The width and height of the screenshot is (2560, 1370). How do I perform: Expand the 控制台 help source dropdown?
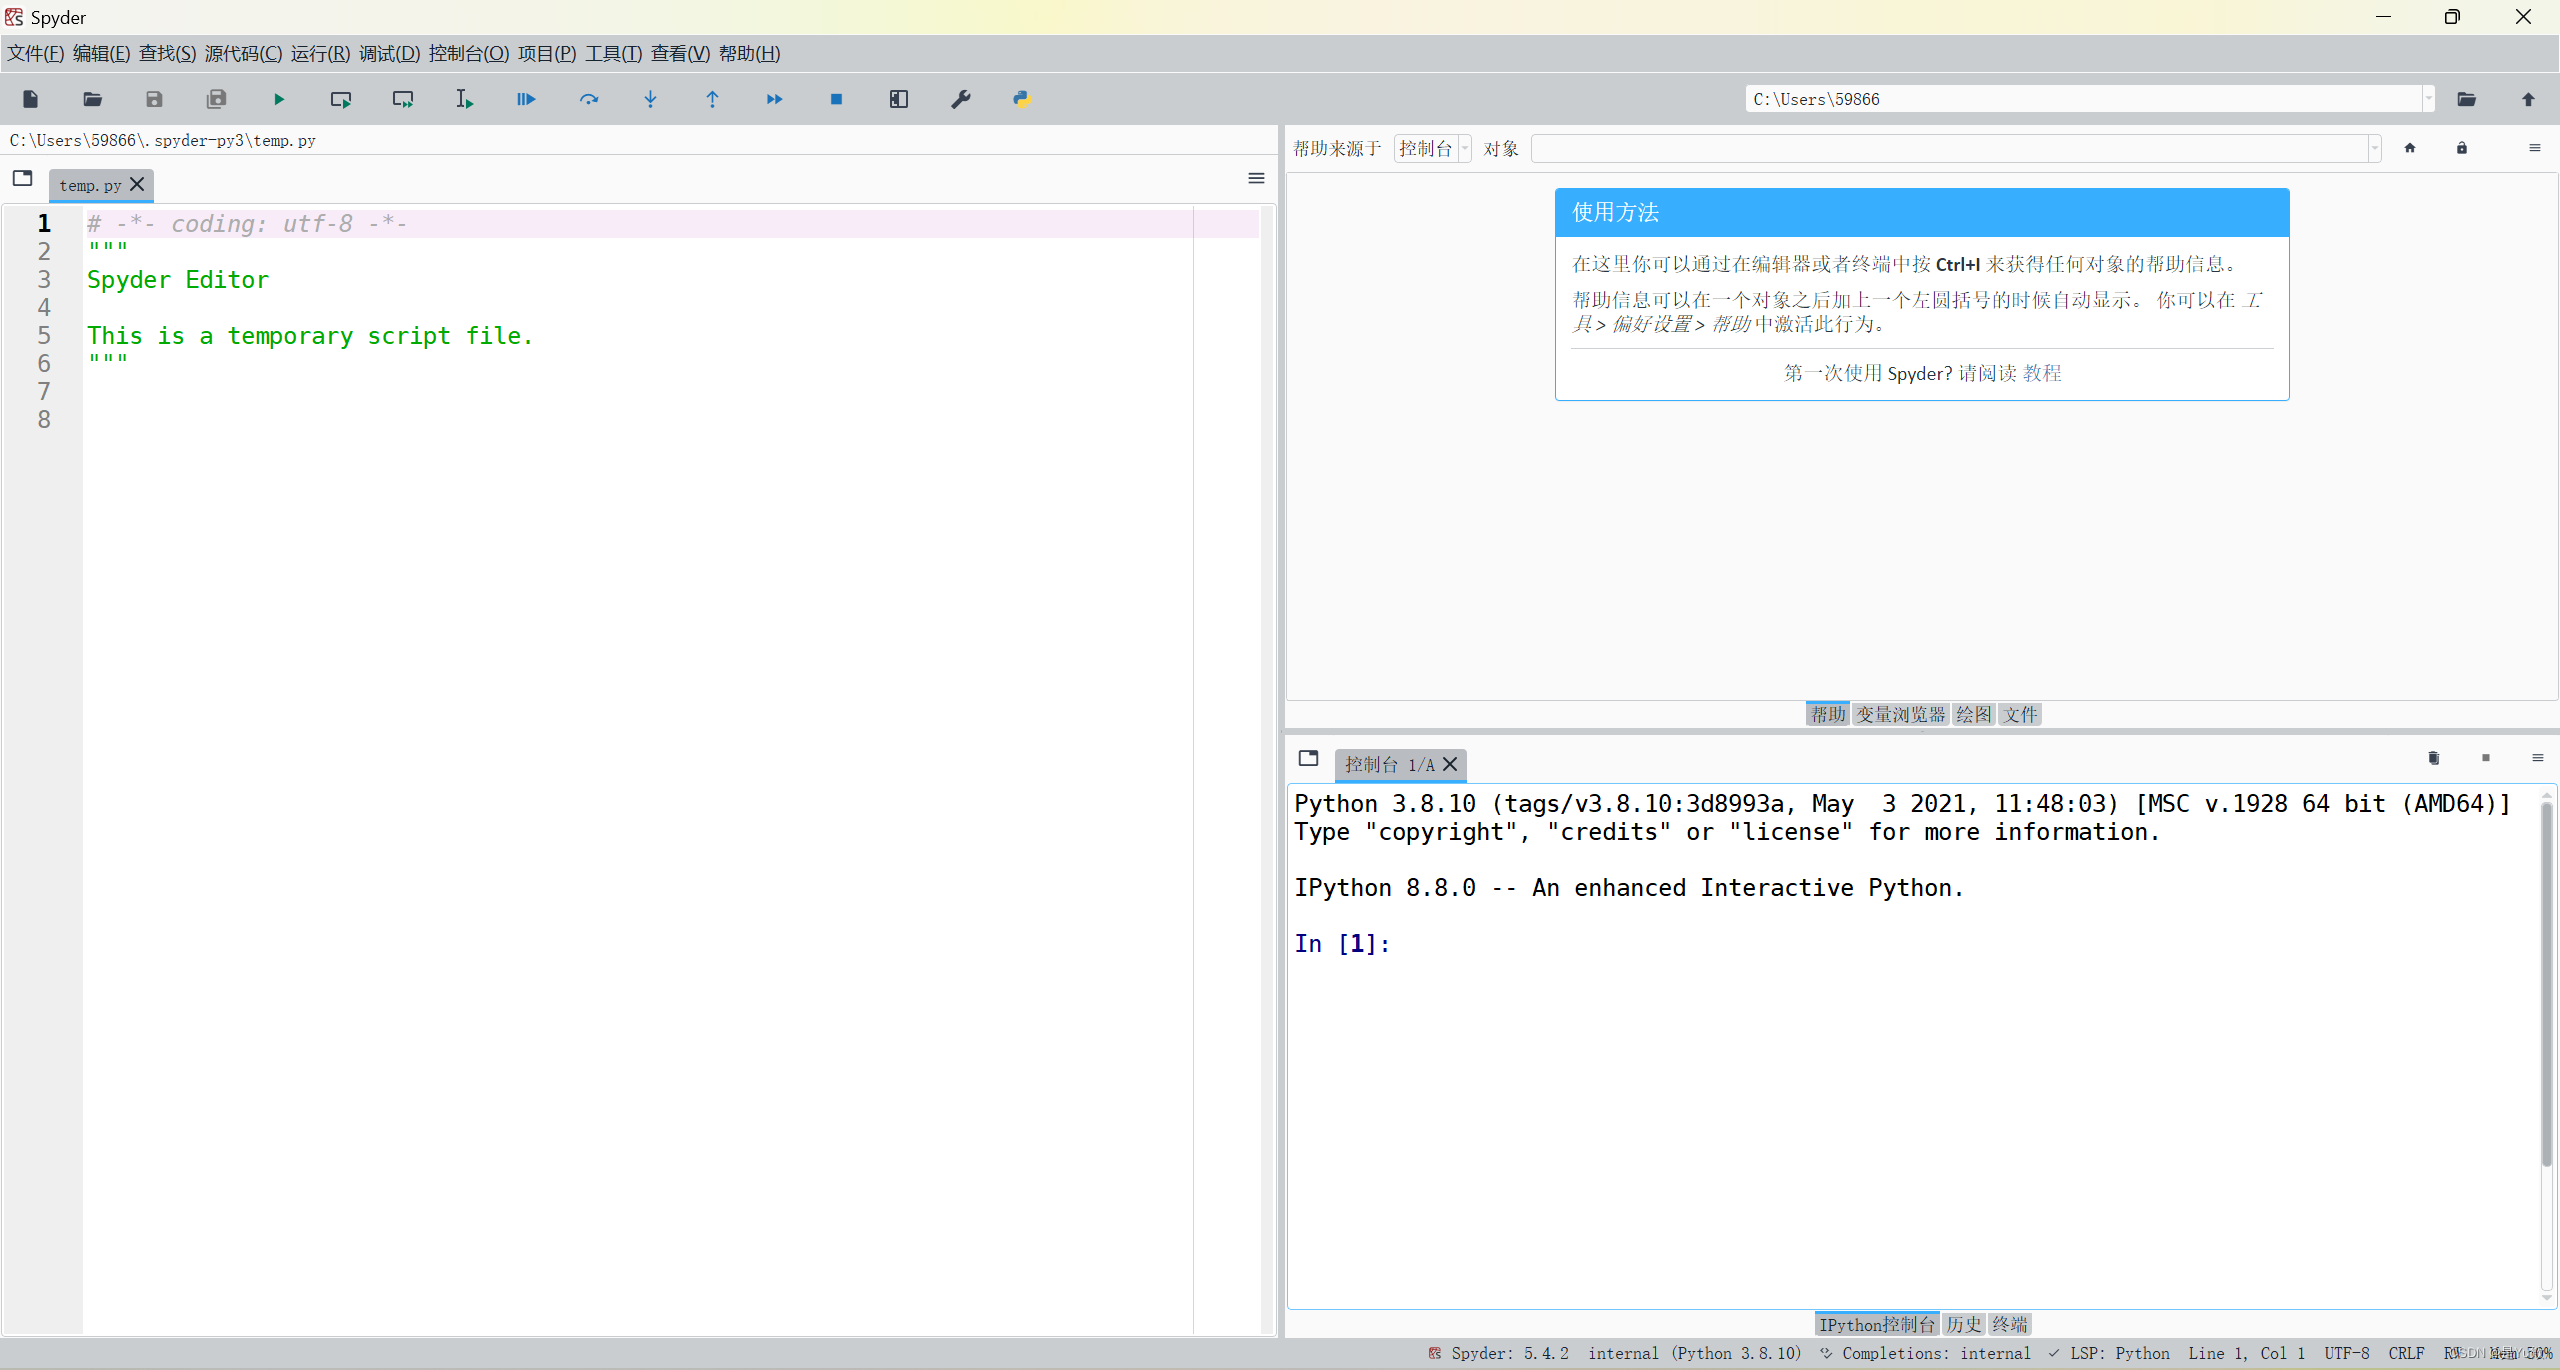pos(1432,149)
